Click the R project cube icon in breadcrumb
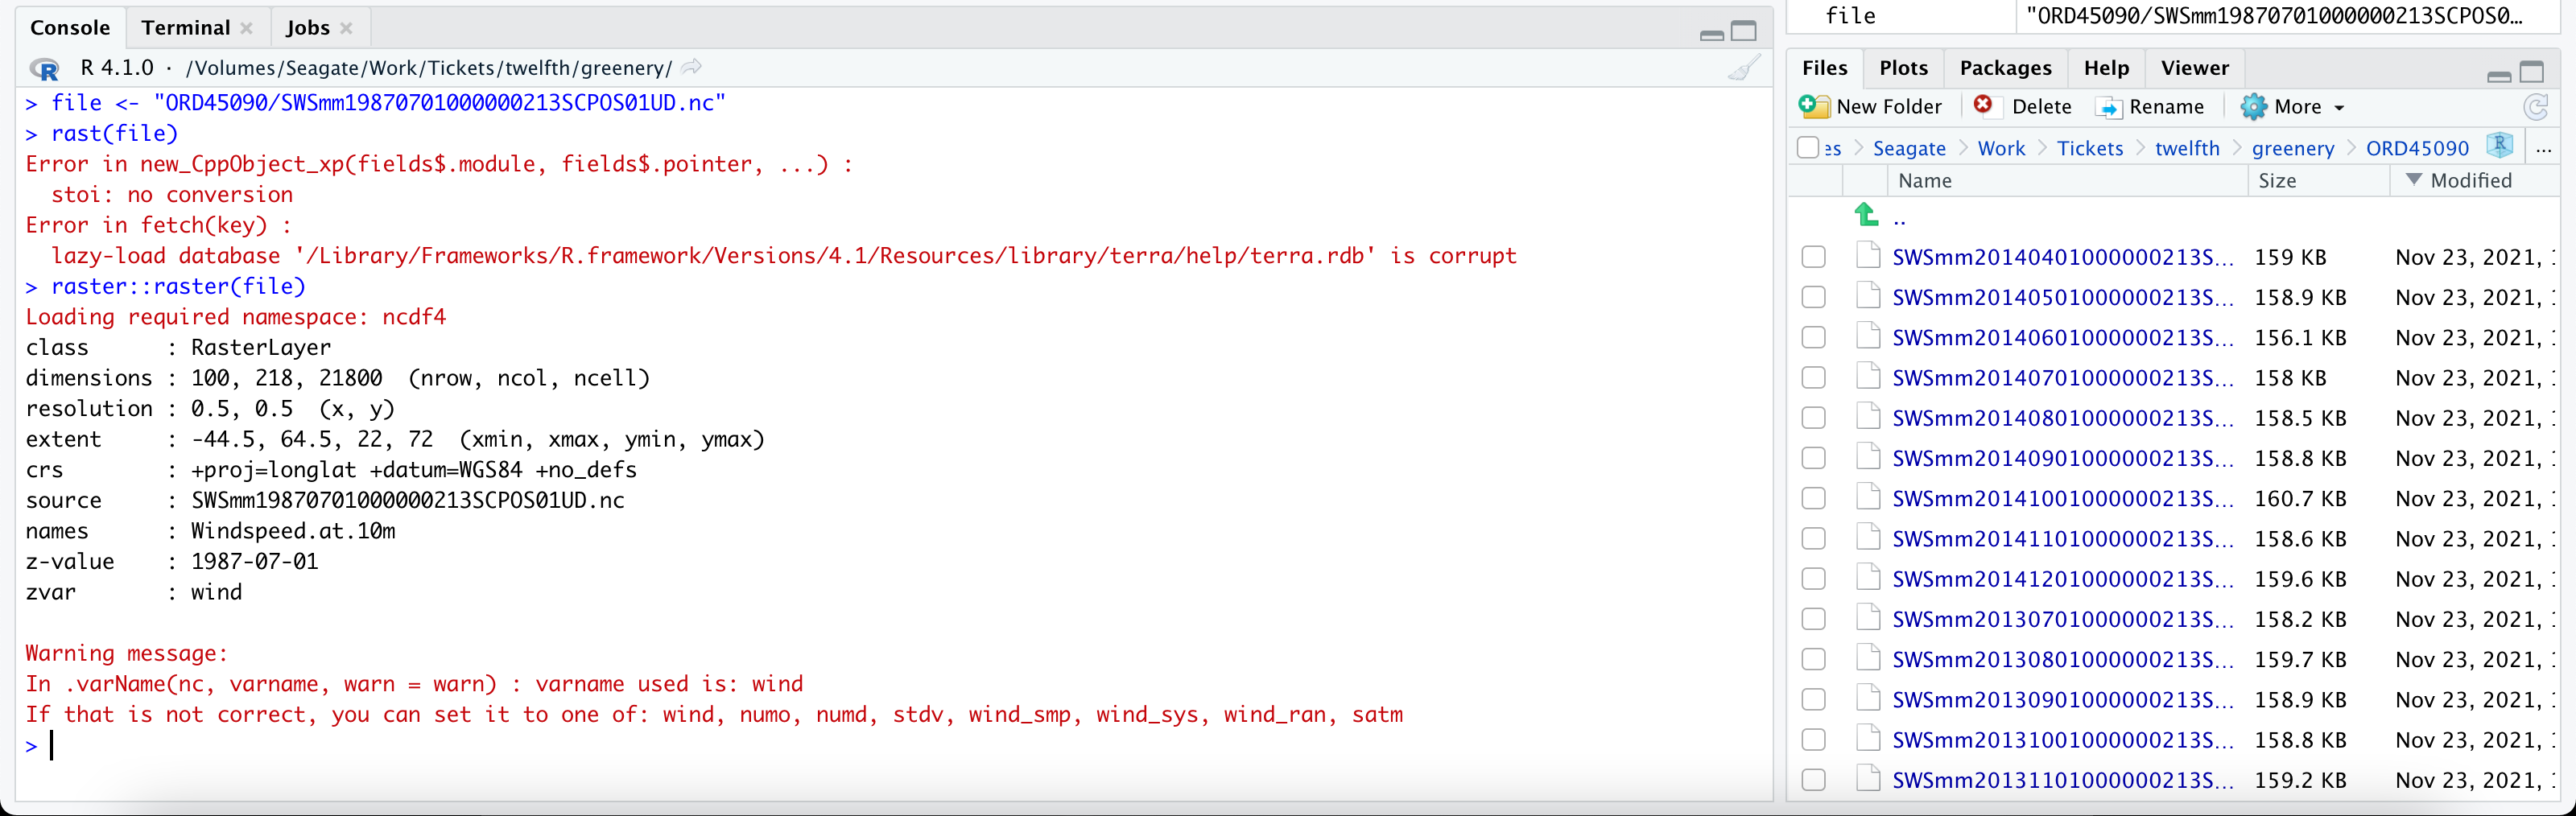2576x816 pixels. 2501,146
